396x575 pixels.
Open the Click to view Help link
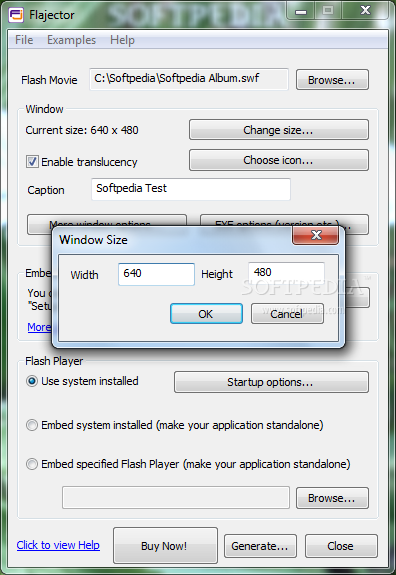[x=58, y=545]
